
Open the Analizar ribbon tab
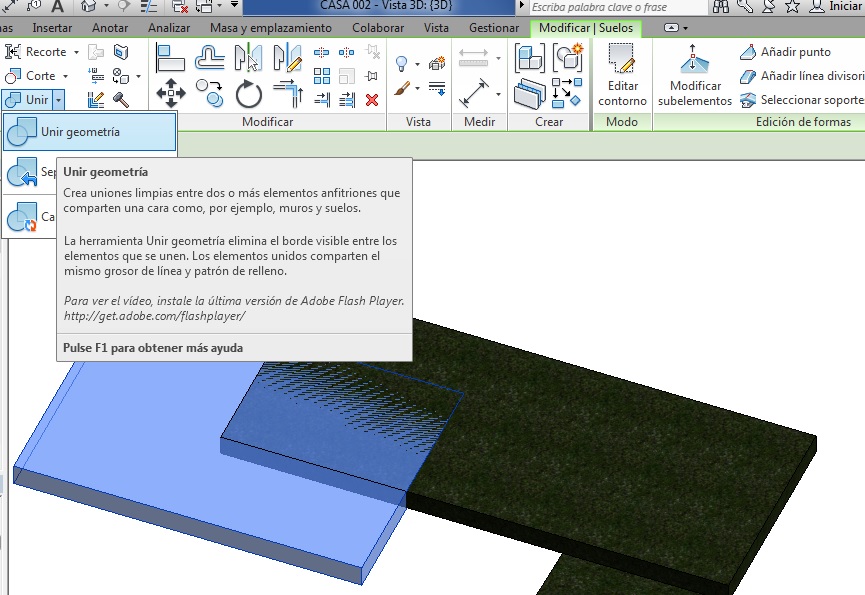pos(168,28)
